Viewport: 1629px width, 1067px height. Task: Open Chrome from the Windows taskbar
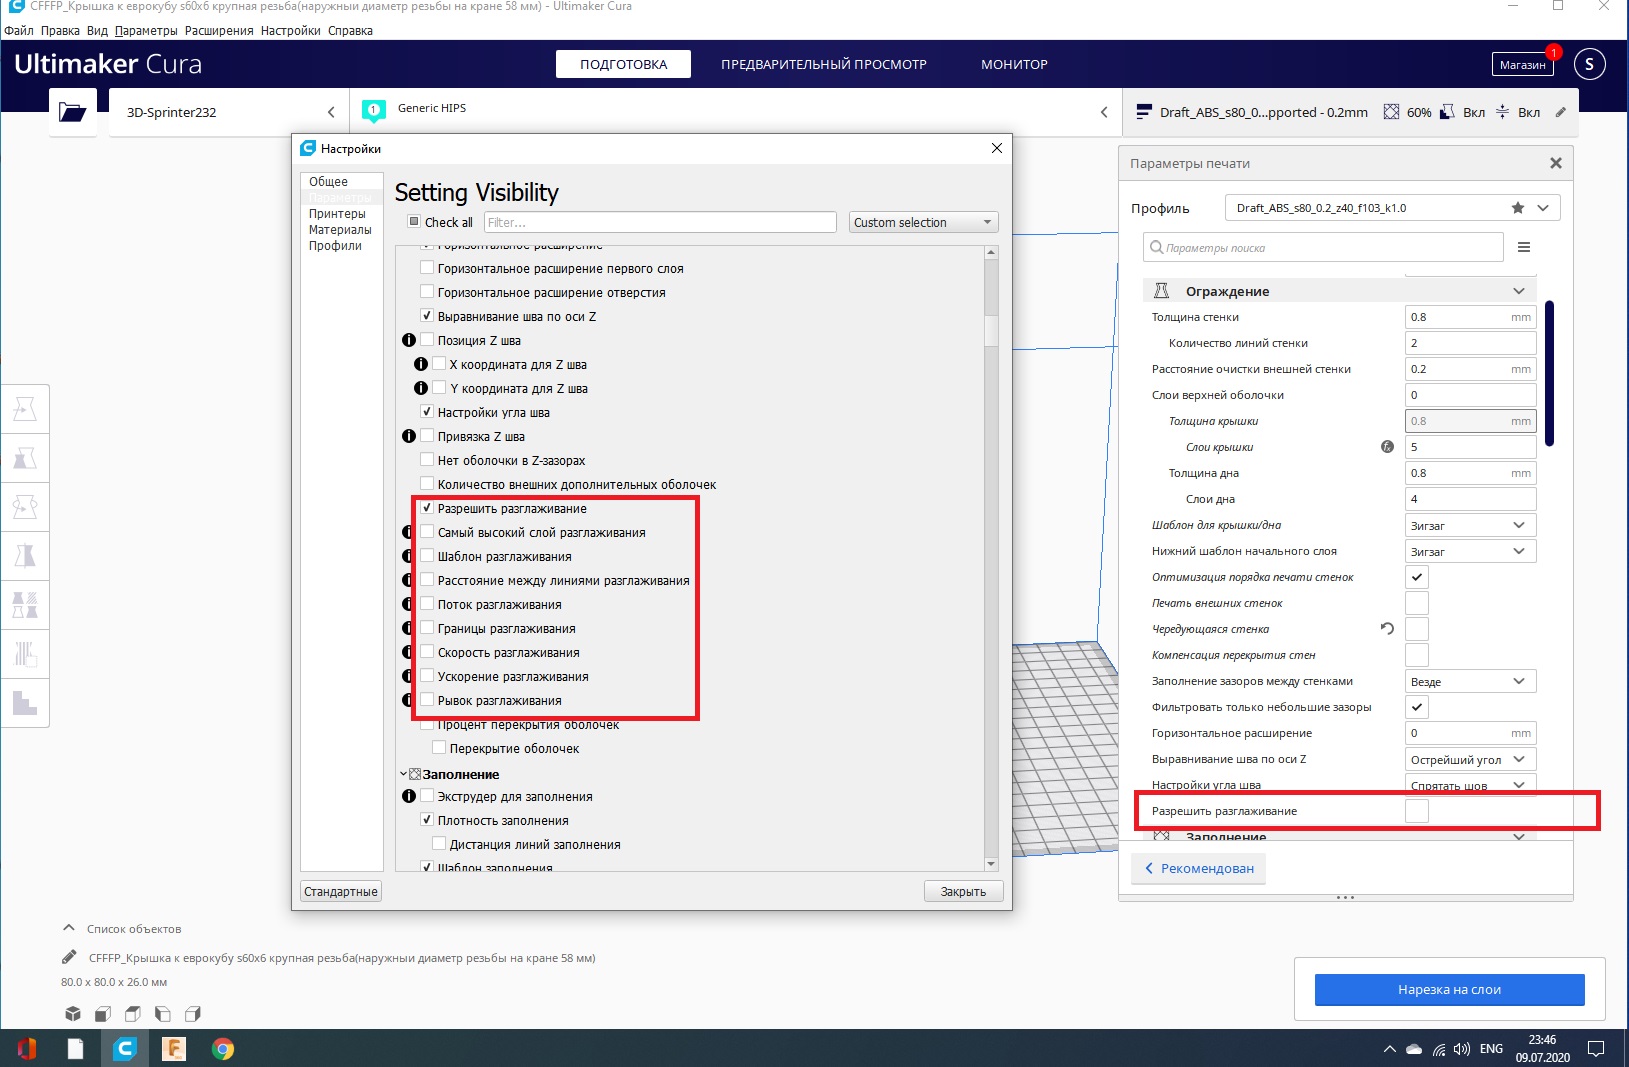coord(223,1048)
